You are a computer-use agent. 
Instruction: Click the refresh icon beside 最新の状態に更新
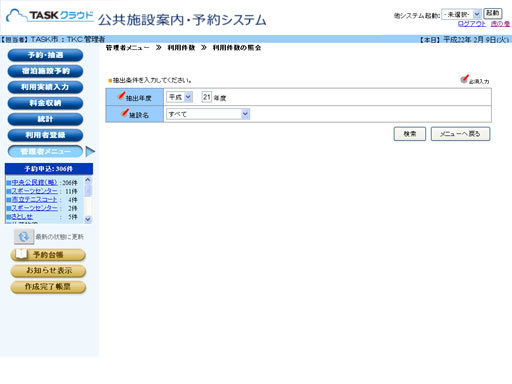(24, 237)
